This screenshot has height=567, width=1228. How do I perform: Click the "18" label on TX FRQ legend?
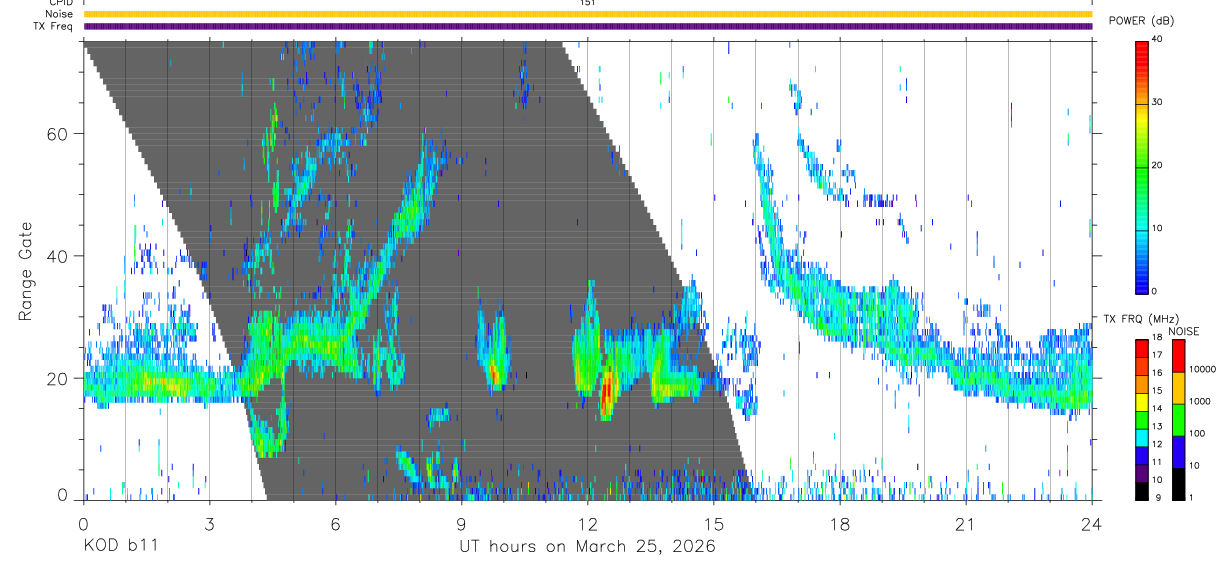point(1157,337)
